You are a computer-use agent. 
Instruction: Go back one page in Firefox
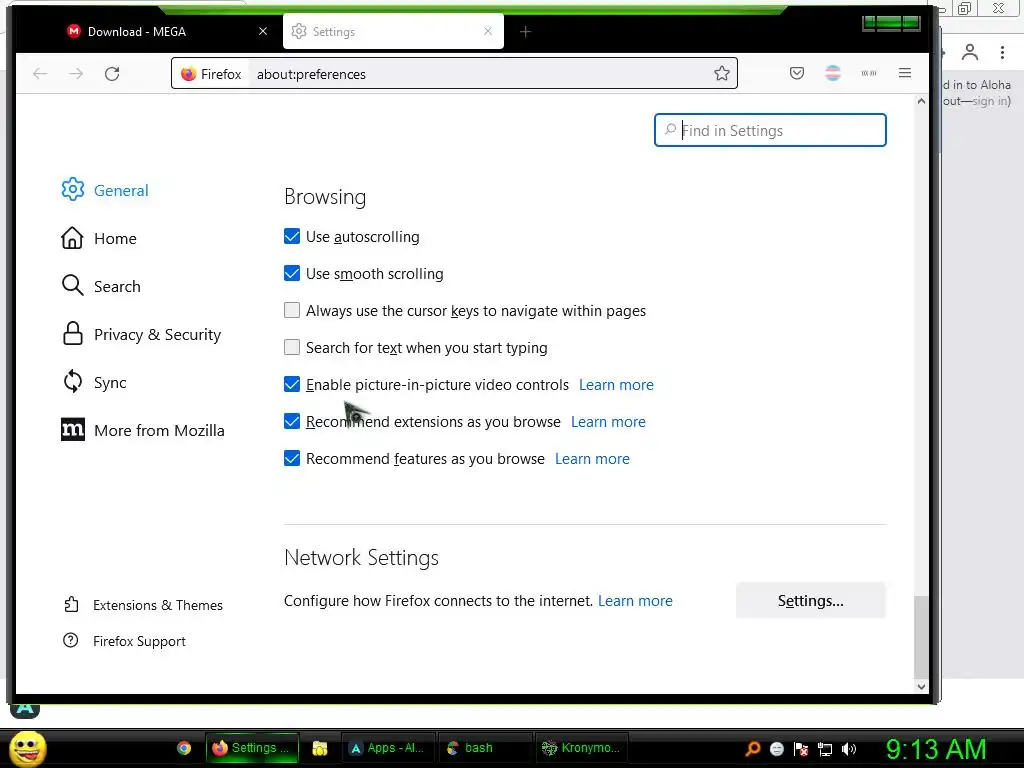point(40,74)
